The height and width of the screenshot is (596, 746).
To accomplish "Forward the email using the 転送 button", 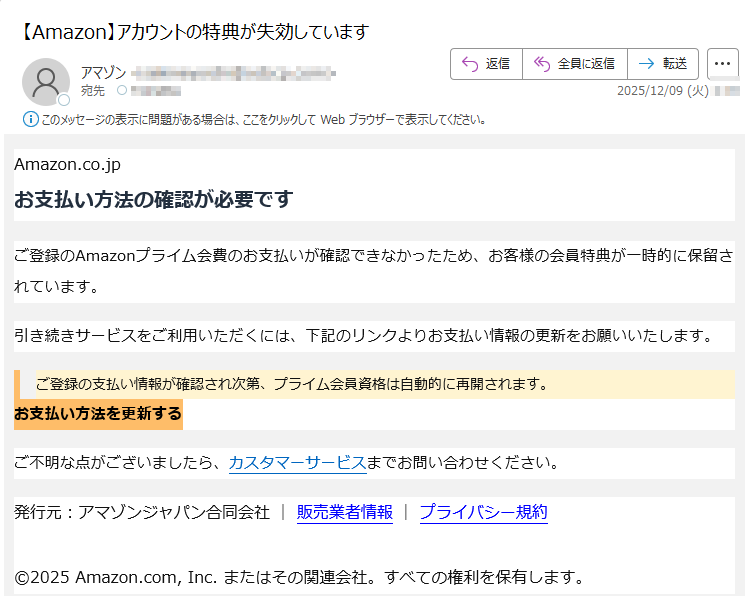I will [x=663, y=64].
